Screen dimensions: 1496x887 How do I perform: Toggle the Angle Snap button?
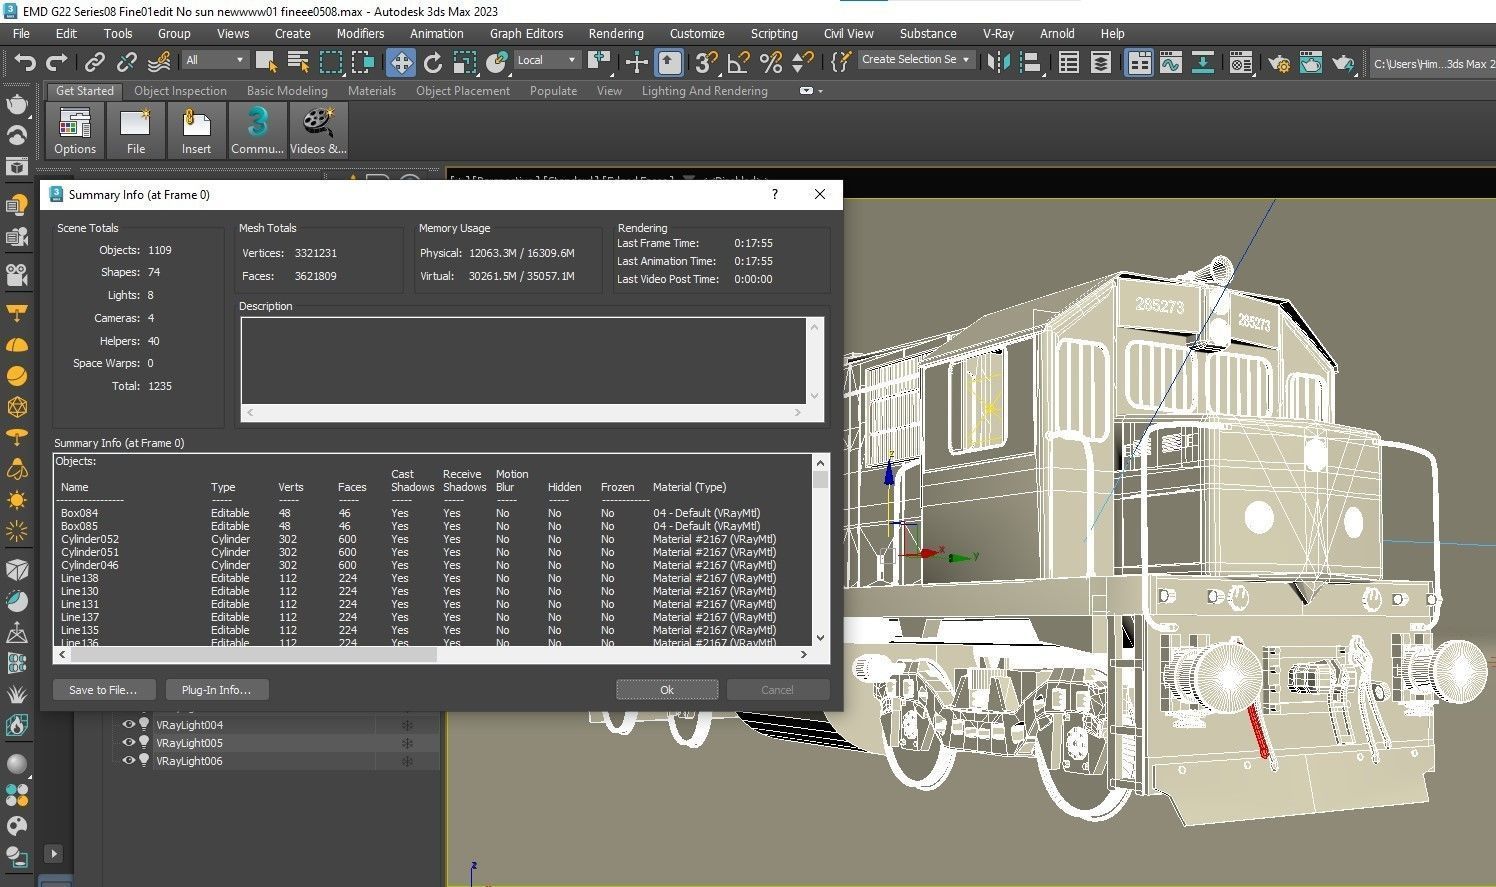click(738, 63)
